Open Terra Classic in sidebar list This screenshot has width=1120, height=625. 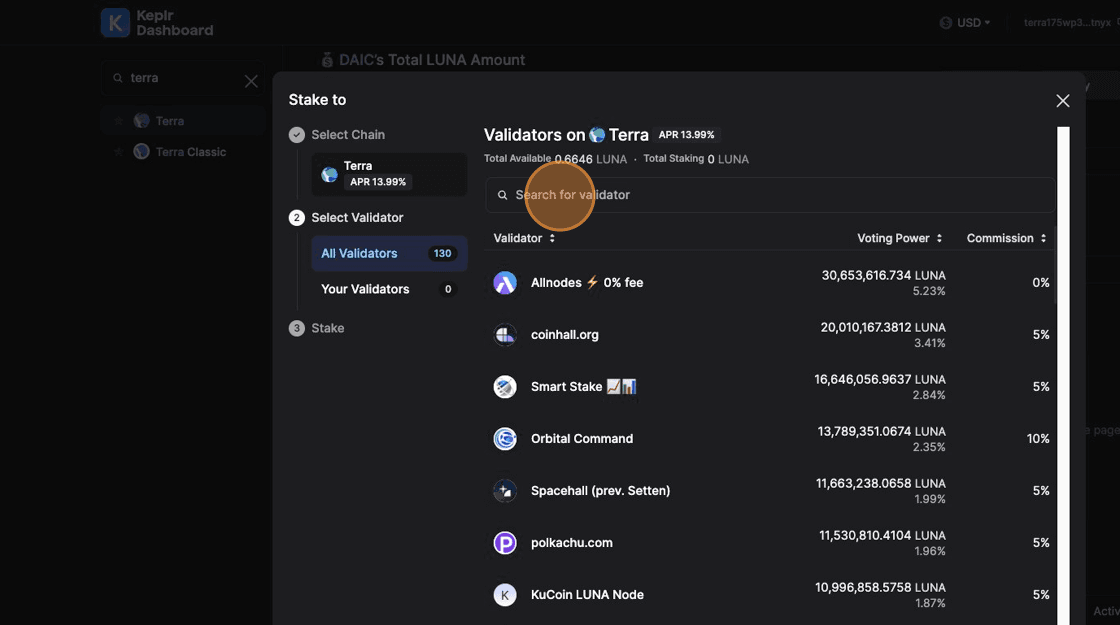(x=190, y=152)
